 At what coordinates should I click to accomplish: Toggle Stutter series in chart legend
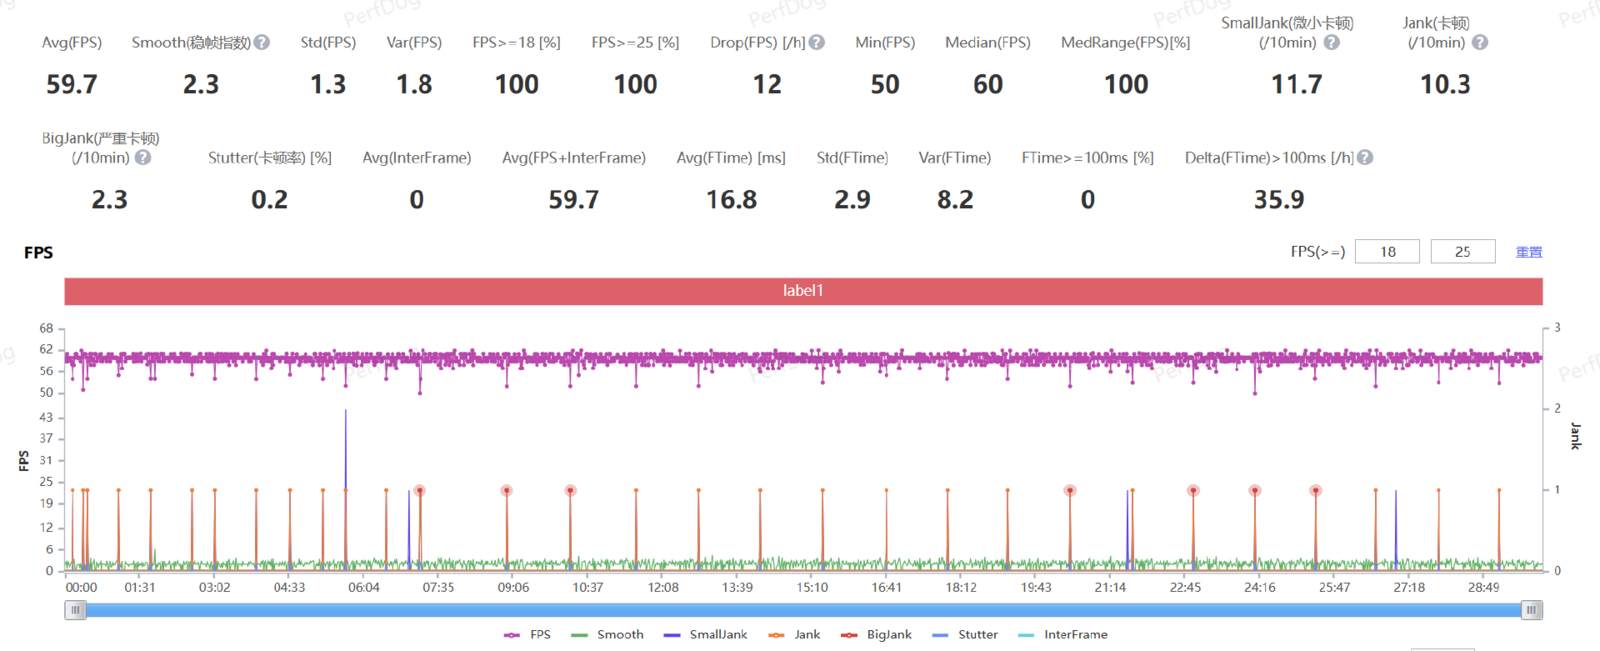tap(964, 635)
